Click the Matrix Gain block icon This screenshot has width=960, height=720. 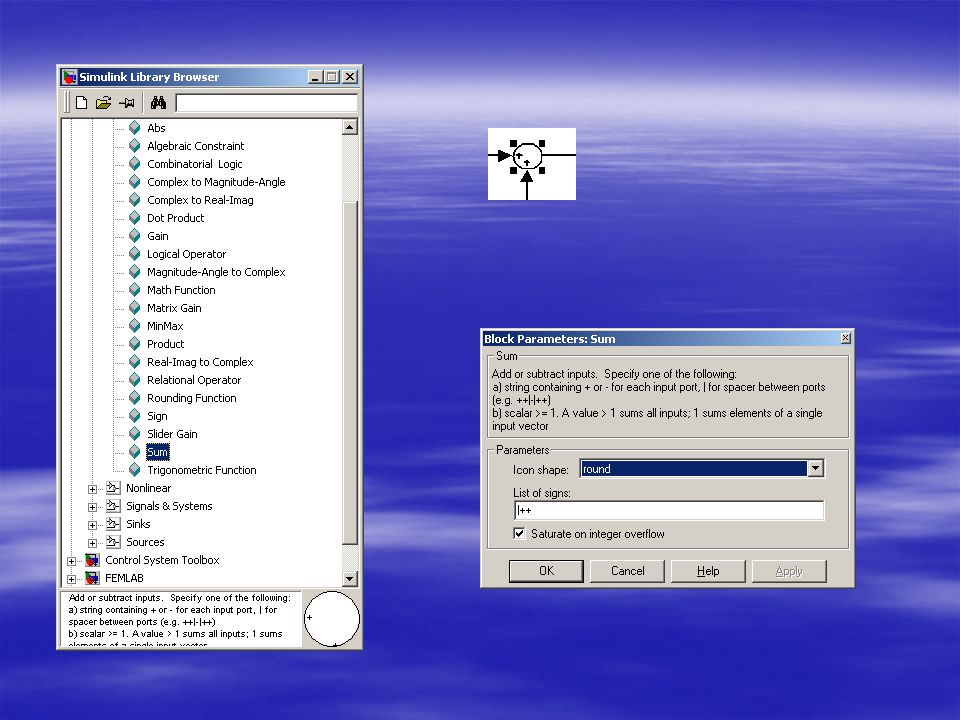point(135,307)
